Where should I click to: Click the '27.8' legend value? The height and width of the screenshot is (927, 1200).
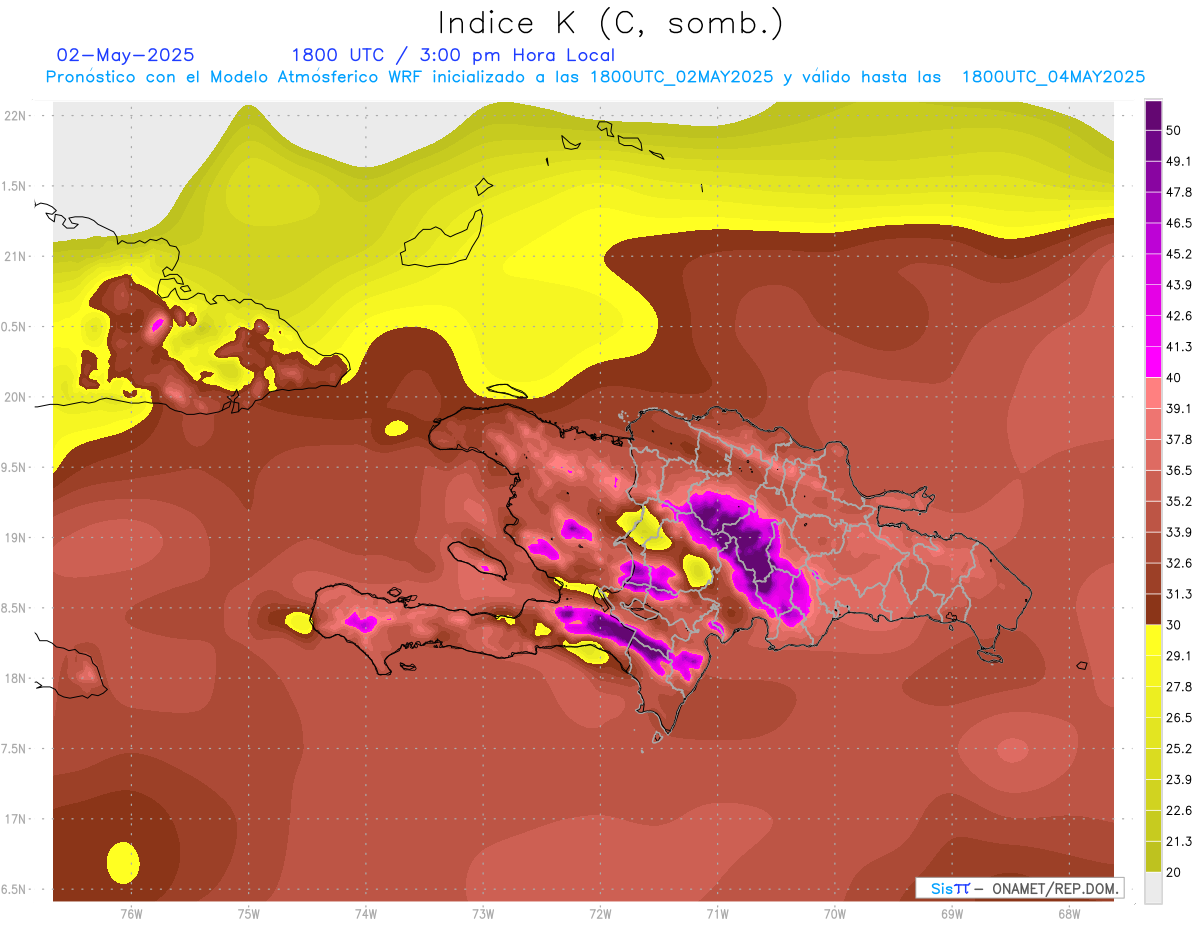coord(1179,687)
